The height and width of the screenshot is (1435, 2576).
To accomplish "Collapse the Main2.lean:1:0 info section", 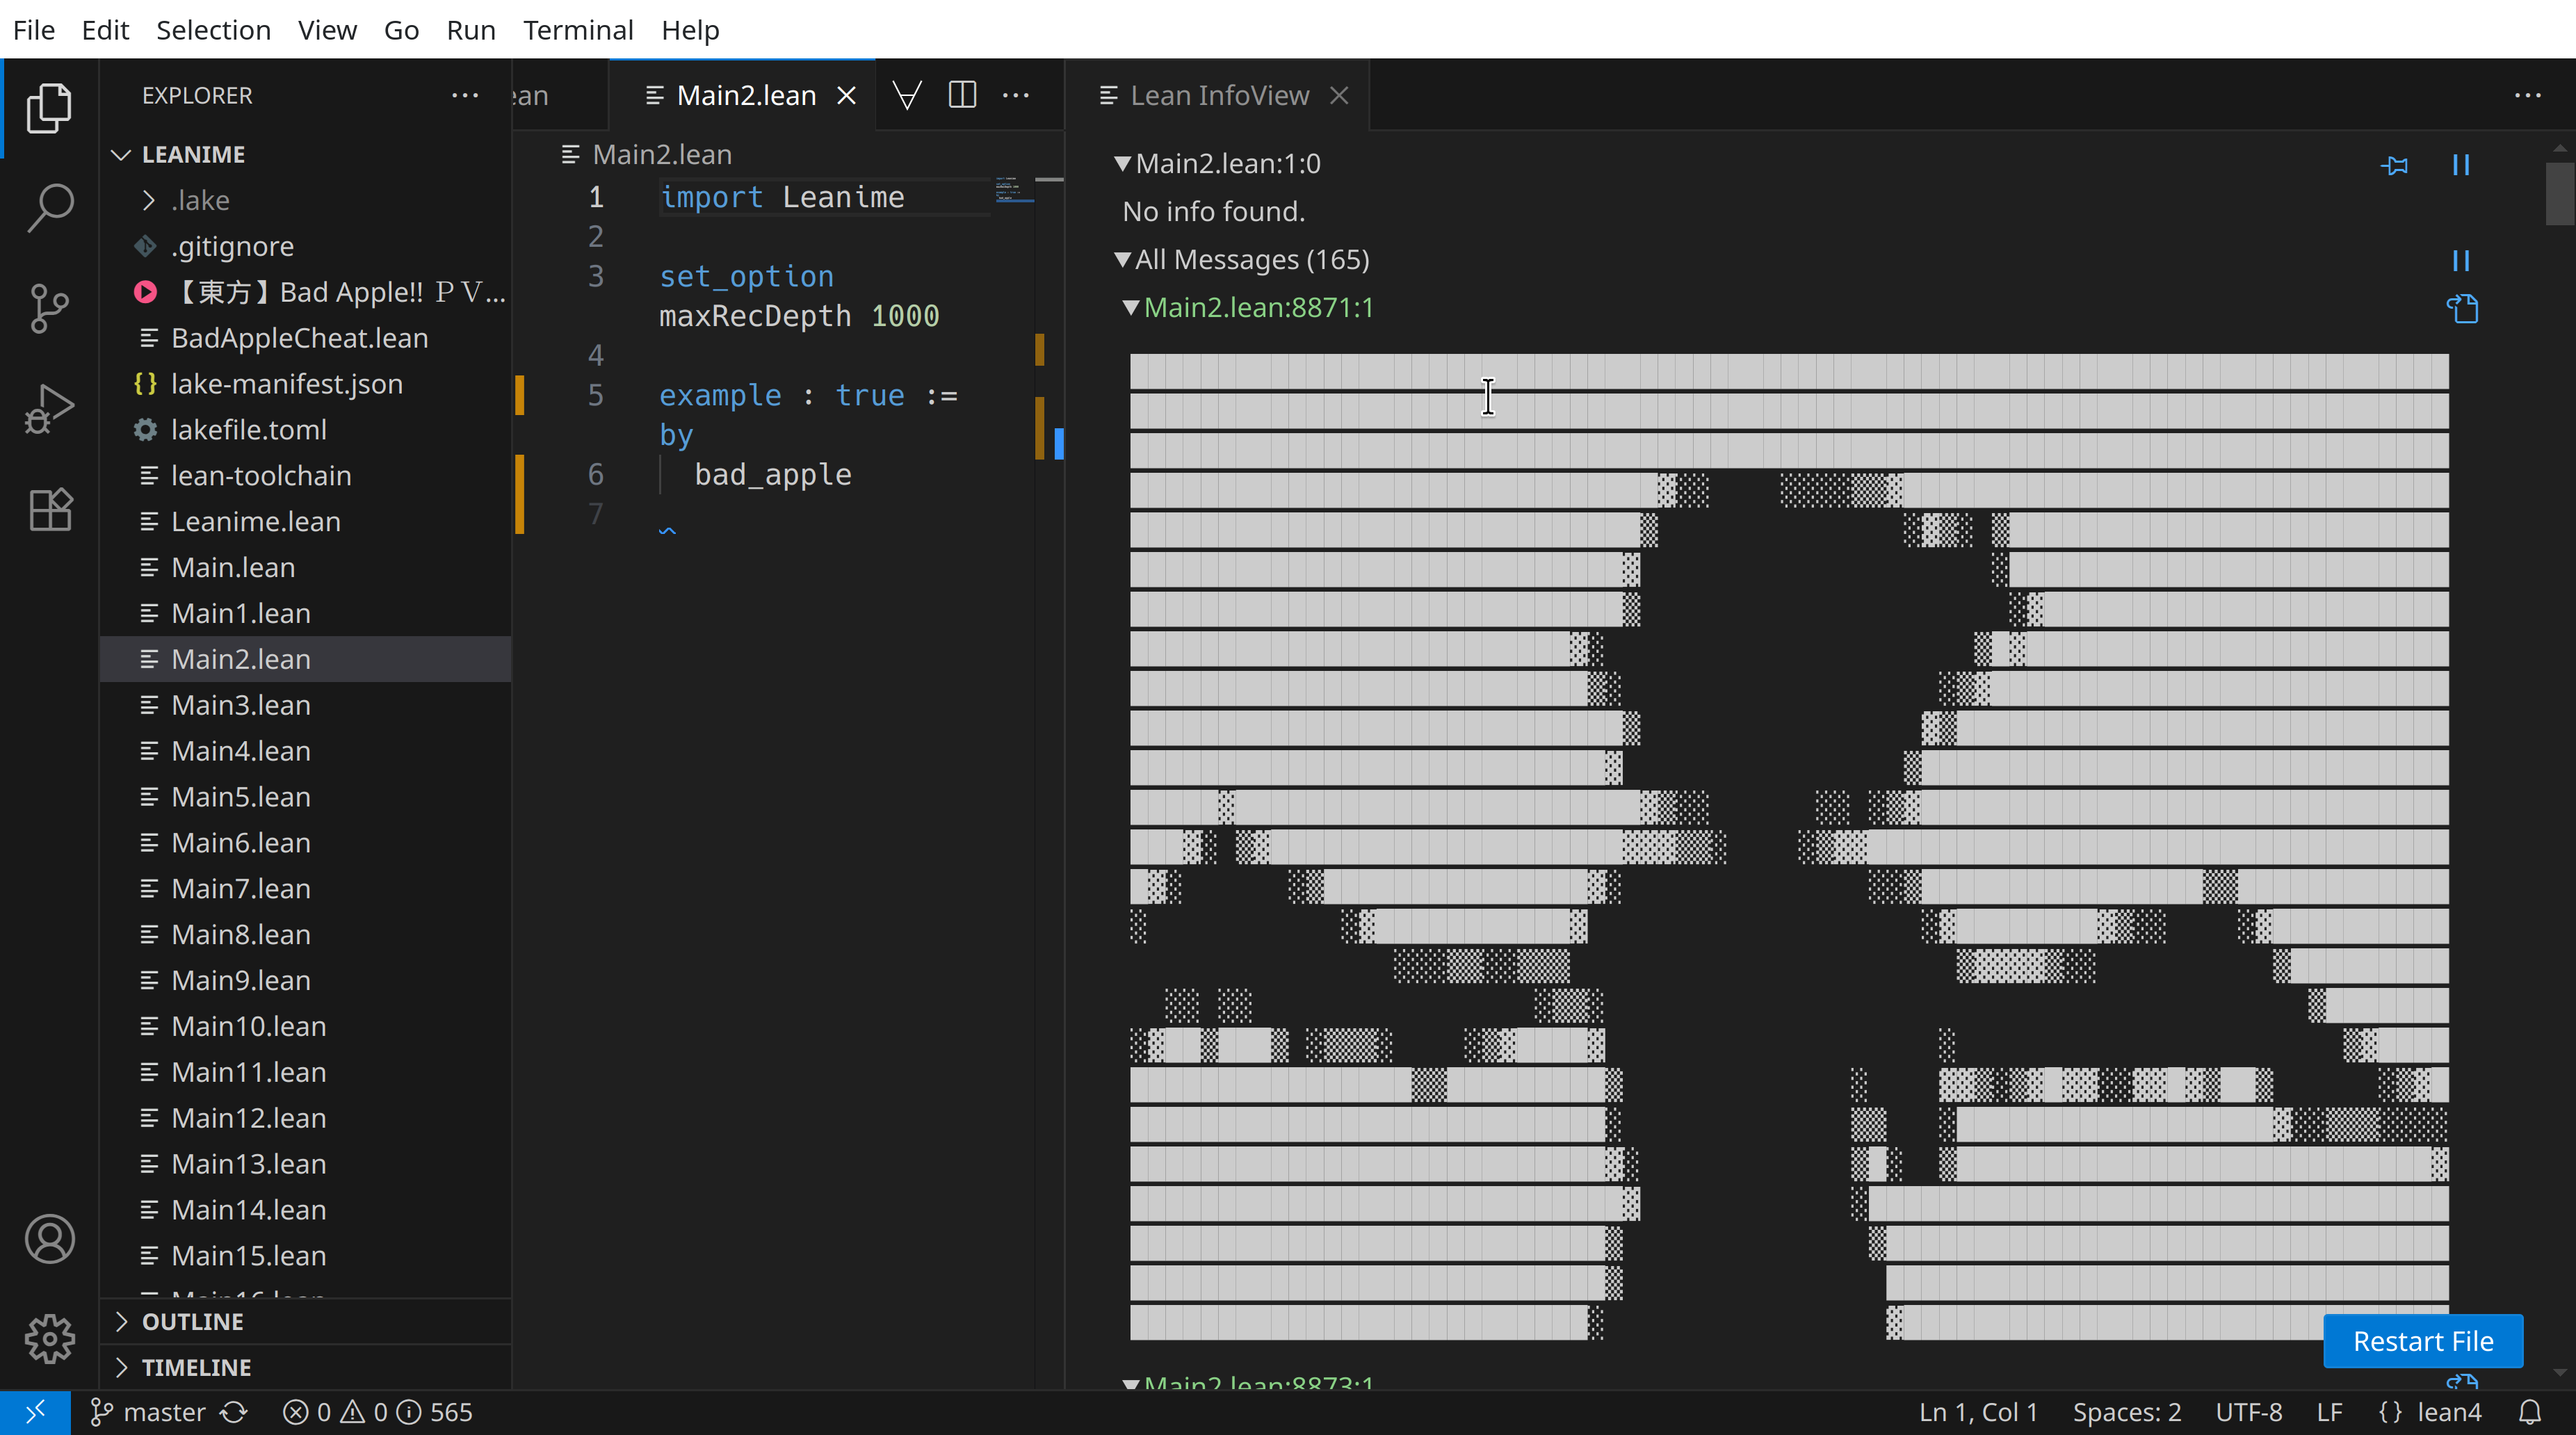I will coord(1123,163).
